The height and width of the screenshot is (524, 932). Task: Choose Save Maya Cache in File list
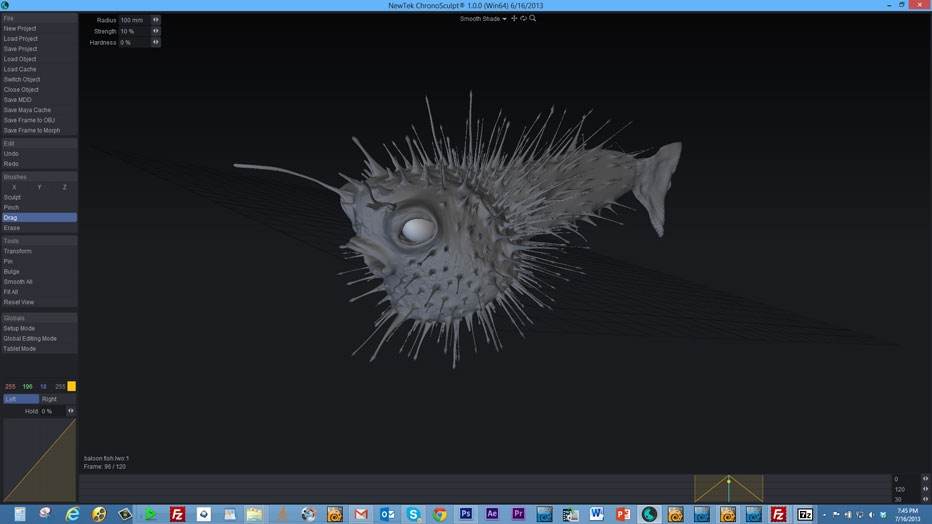pos(27,110)
